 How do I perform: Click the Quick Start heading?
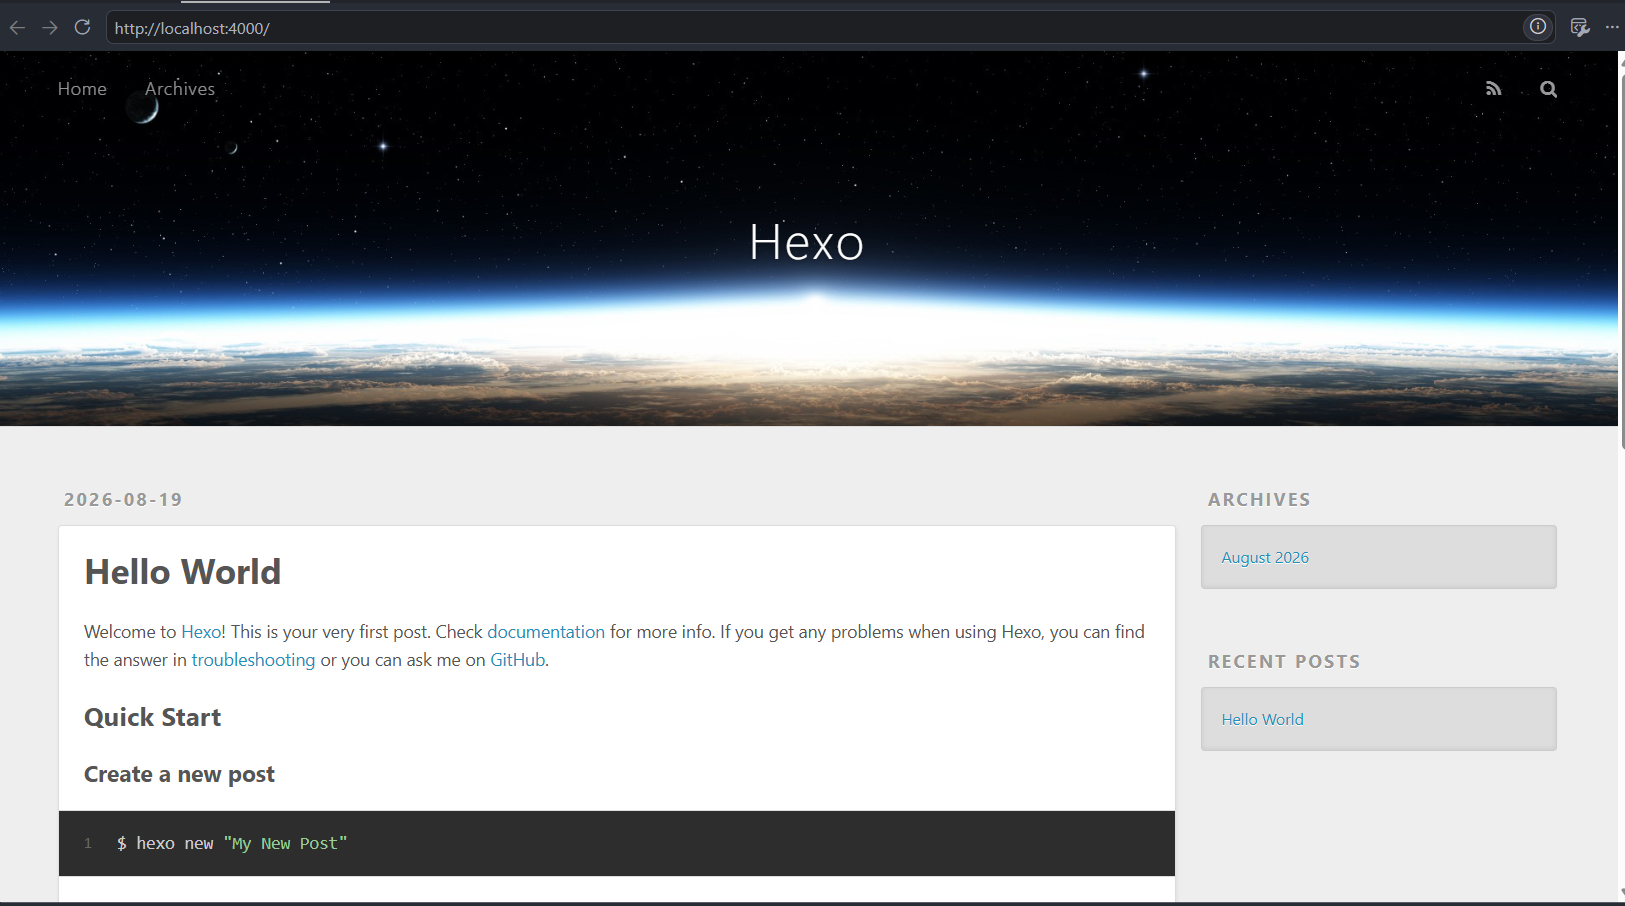tap(153, 718)
